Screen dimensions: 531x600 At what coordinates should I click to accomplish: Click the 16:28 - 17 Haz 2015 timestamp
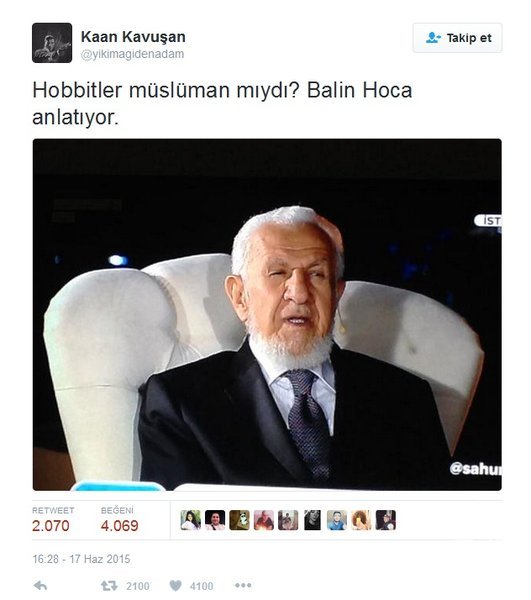pos(81,559)
